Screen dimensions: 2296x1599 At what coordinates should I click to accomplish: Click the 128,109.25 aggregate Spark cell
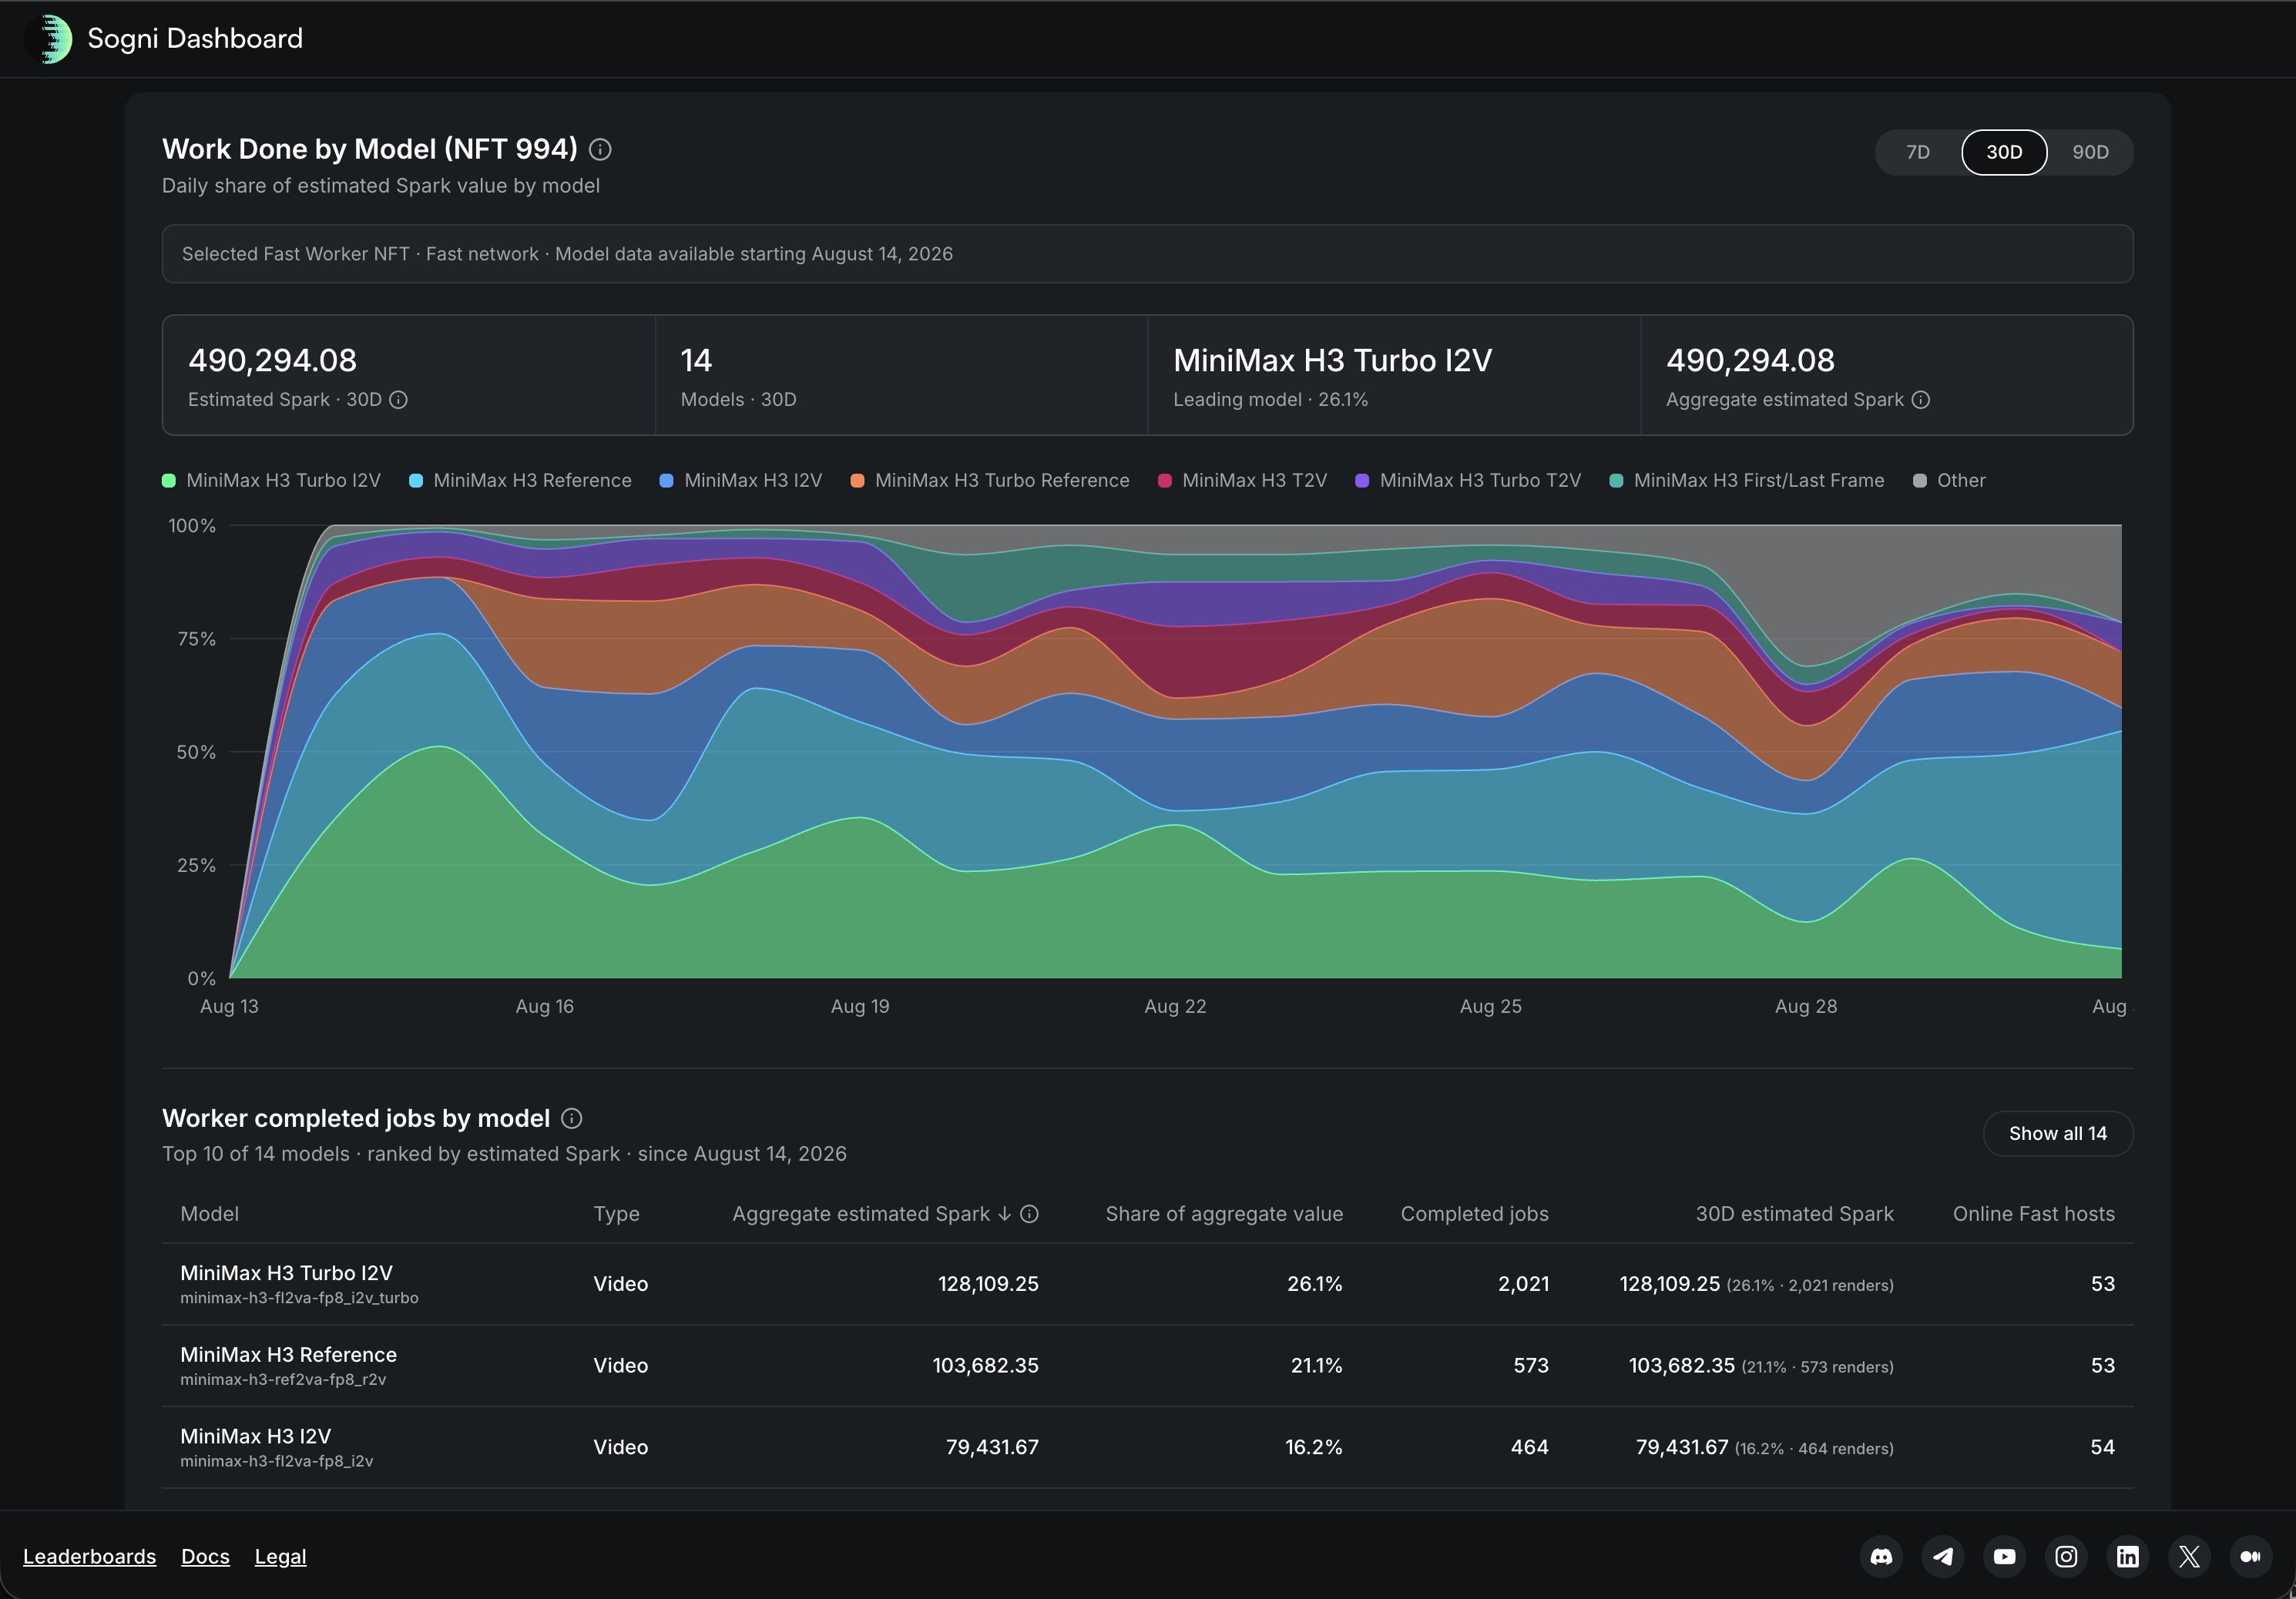tap(988, 1284)
